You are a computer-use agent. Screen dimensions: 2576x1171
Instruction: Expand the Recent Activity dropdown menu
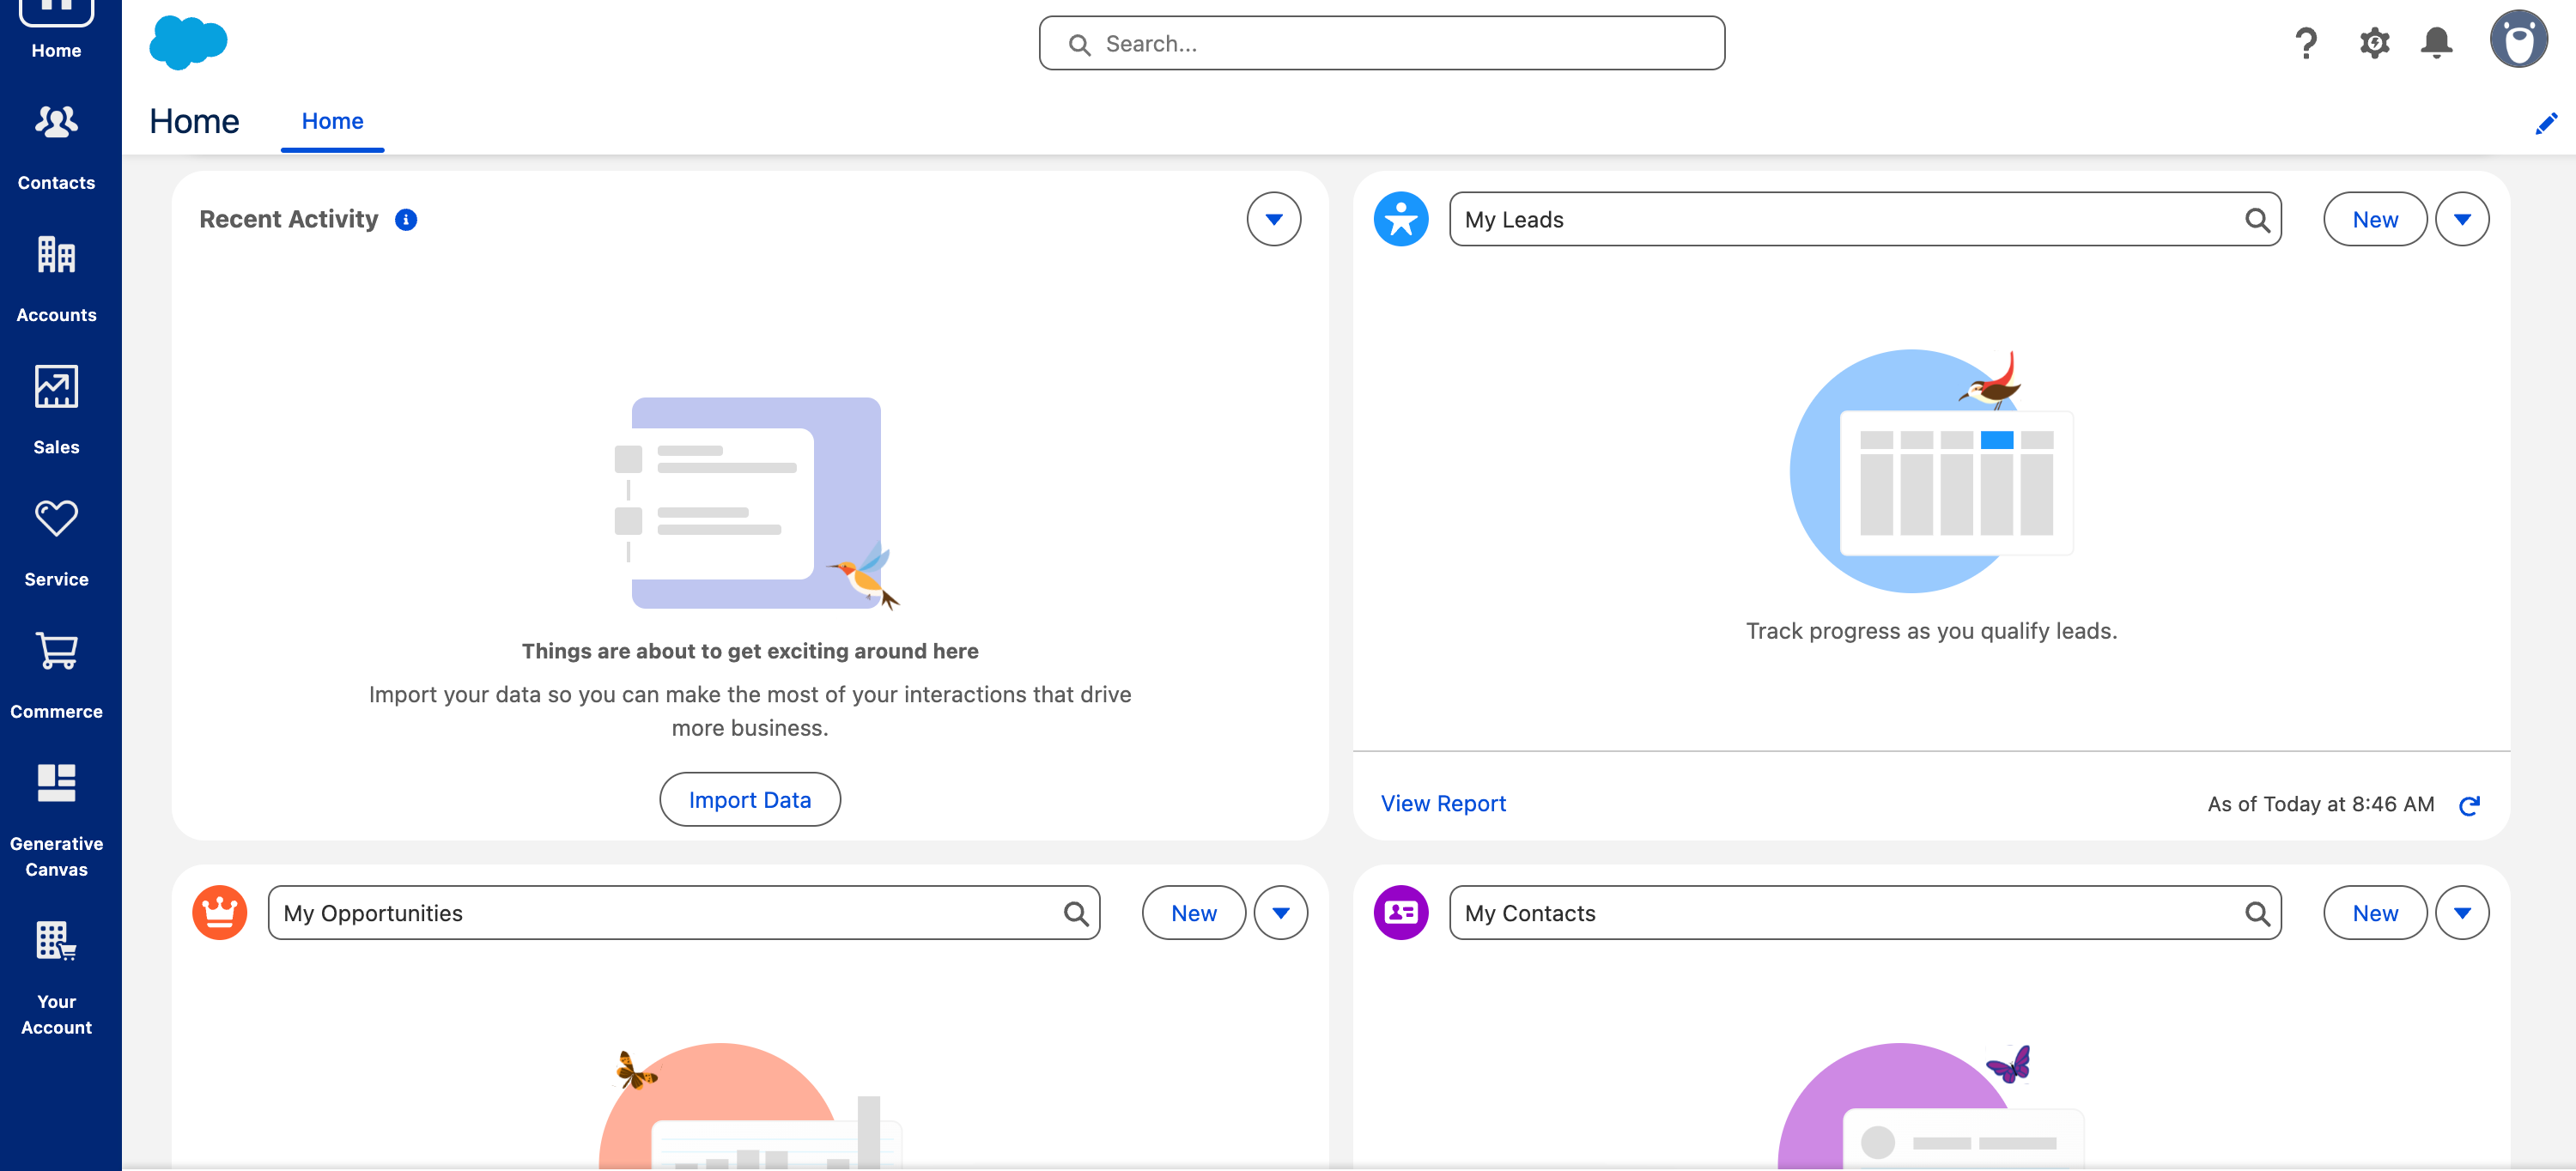click(x=1273, y=219)
